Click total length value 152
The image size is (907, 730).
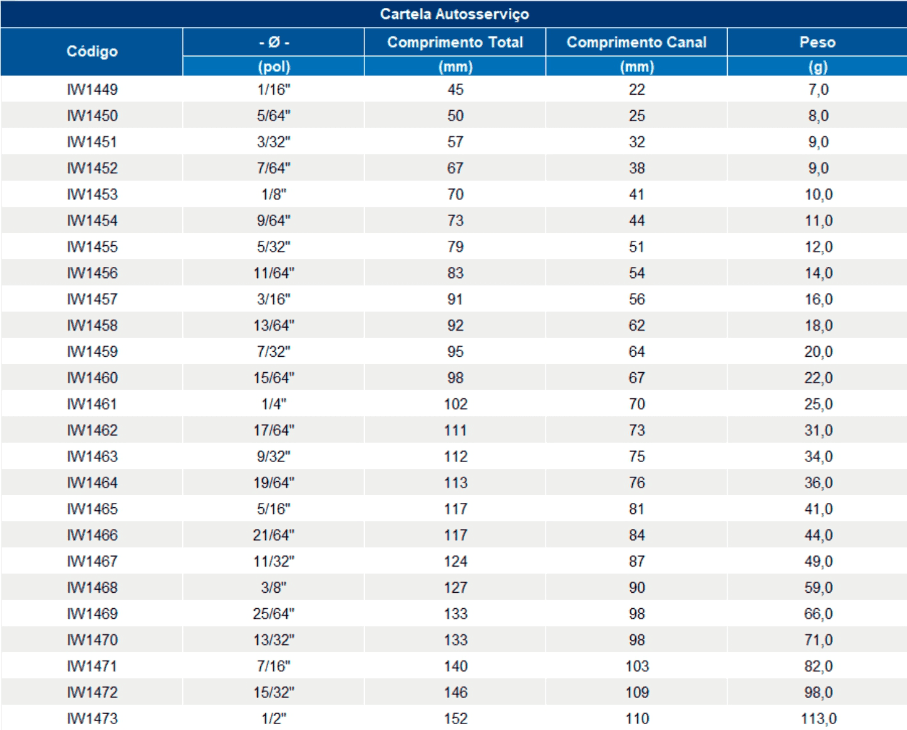click(455, 718)
